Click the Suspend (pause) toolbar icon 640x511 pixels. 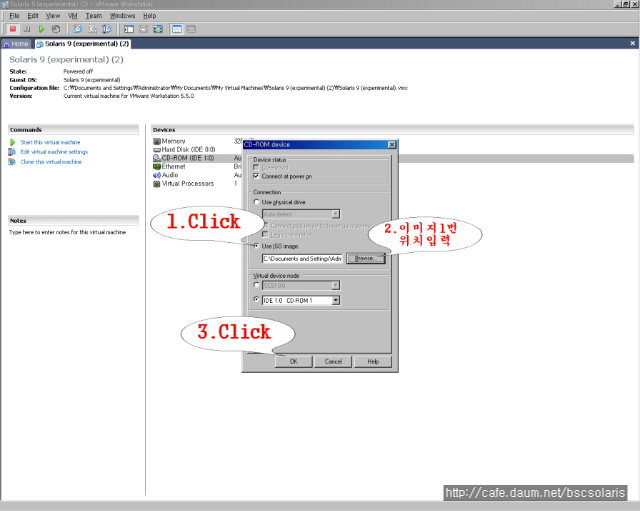click(x=27, y=29)
